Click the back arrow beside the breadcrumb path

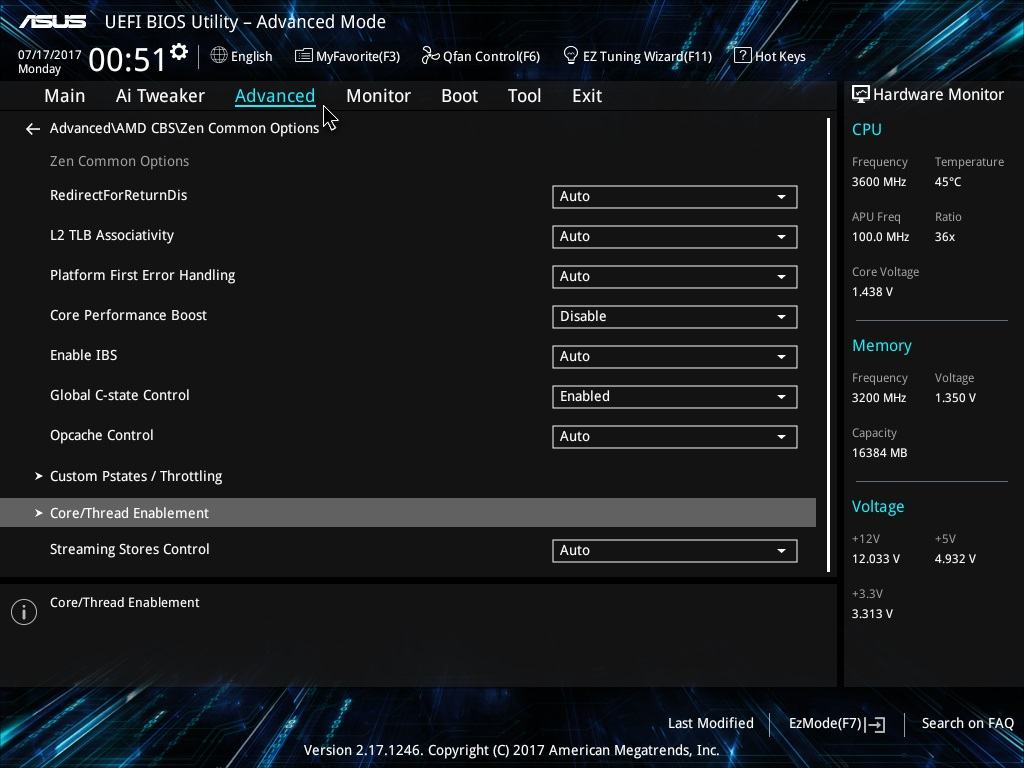point(33,129)
